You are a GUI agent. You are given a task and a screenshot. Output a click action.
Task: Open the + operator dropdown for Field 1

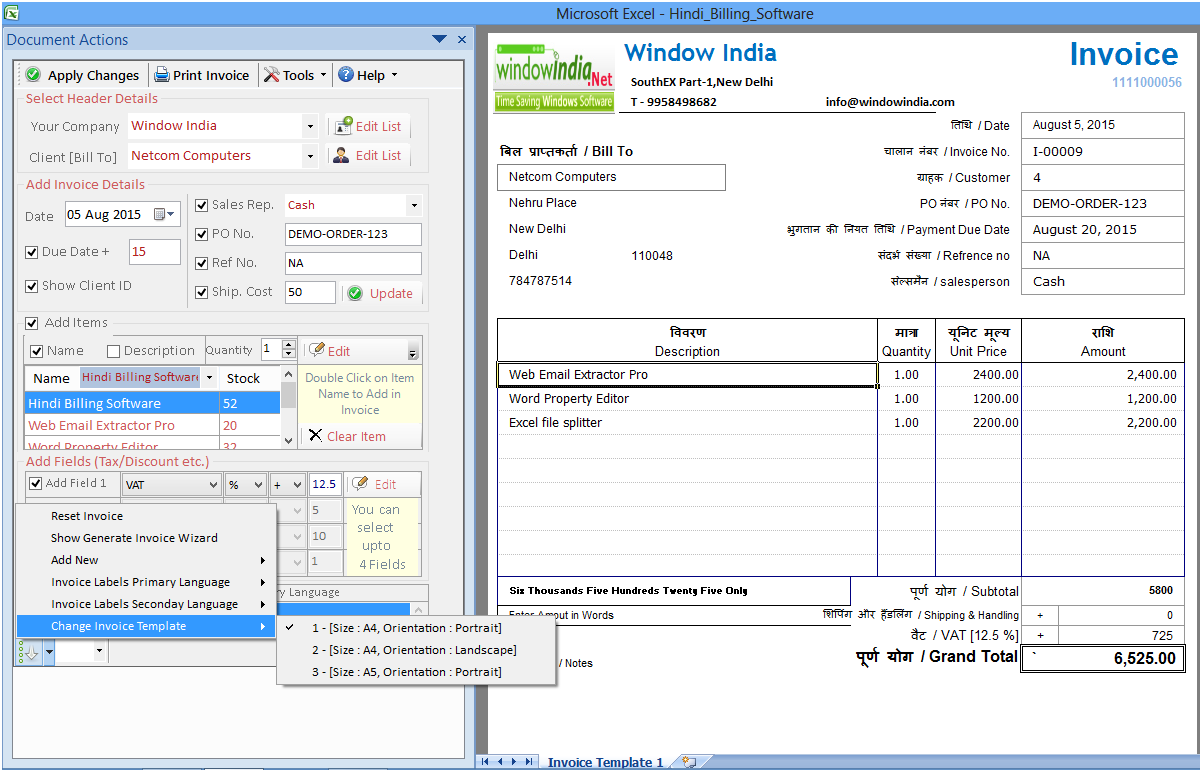pos(297,485)
